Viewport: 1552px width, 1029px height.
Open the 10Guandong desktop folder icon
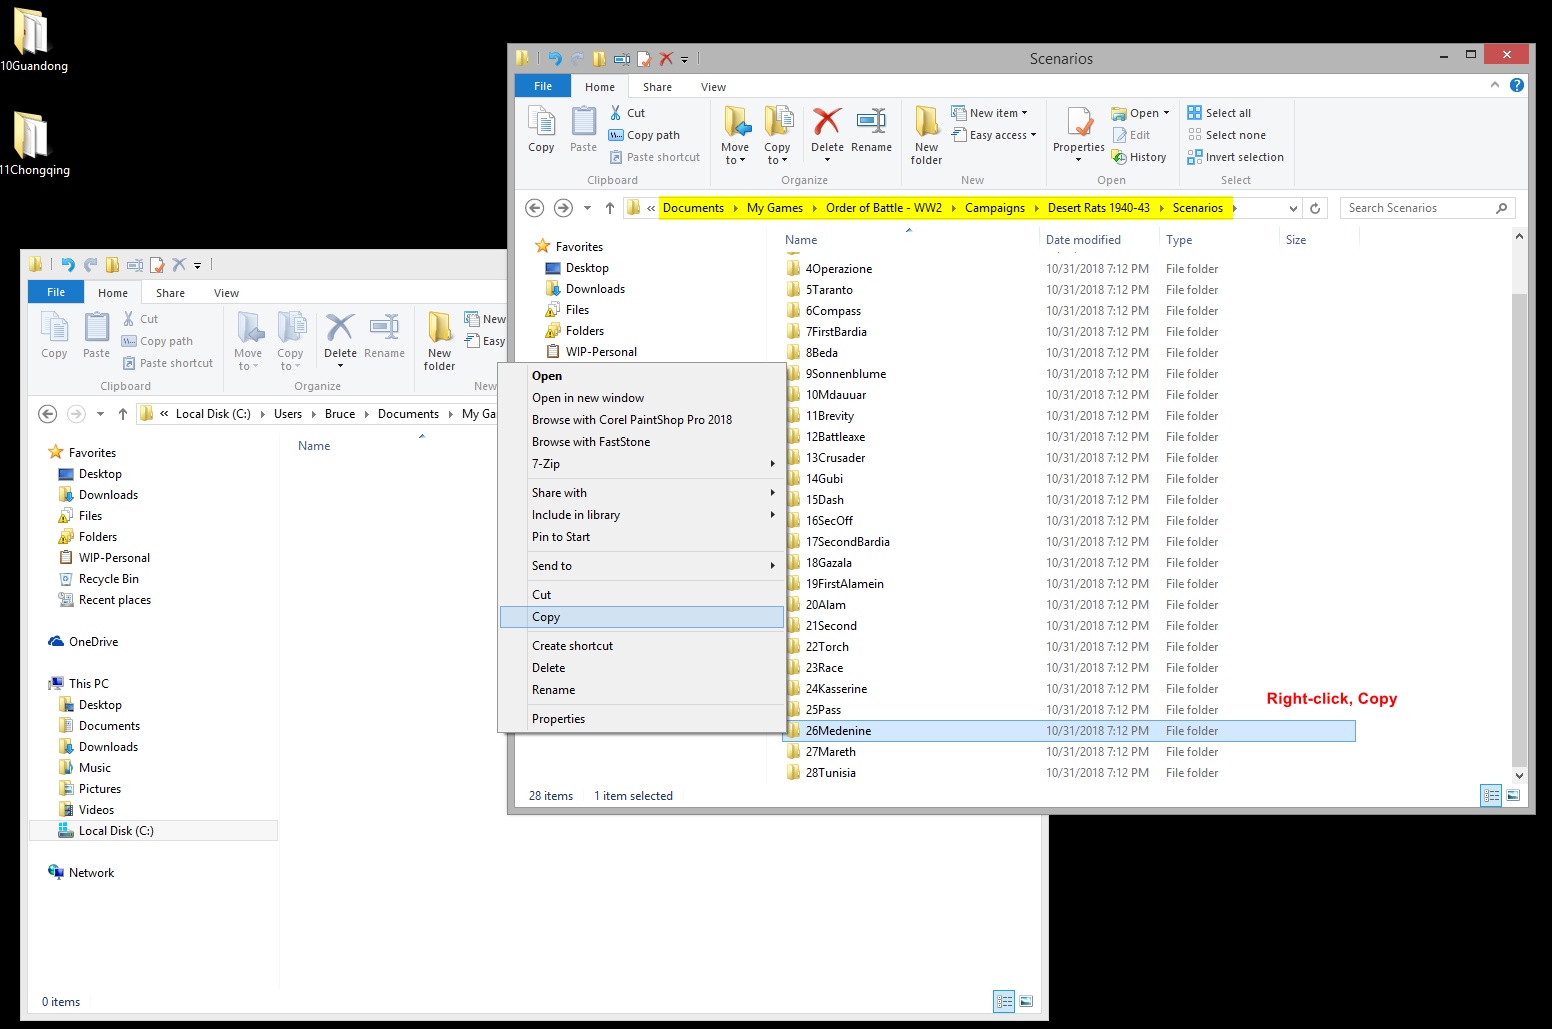click(31, 33)
